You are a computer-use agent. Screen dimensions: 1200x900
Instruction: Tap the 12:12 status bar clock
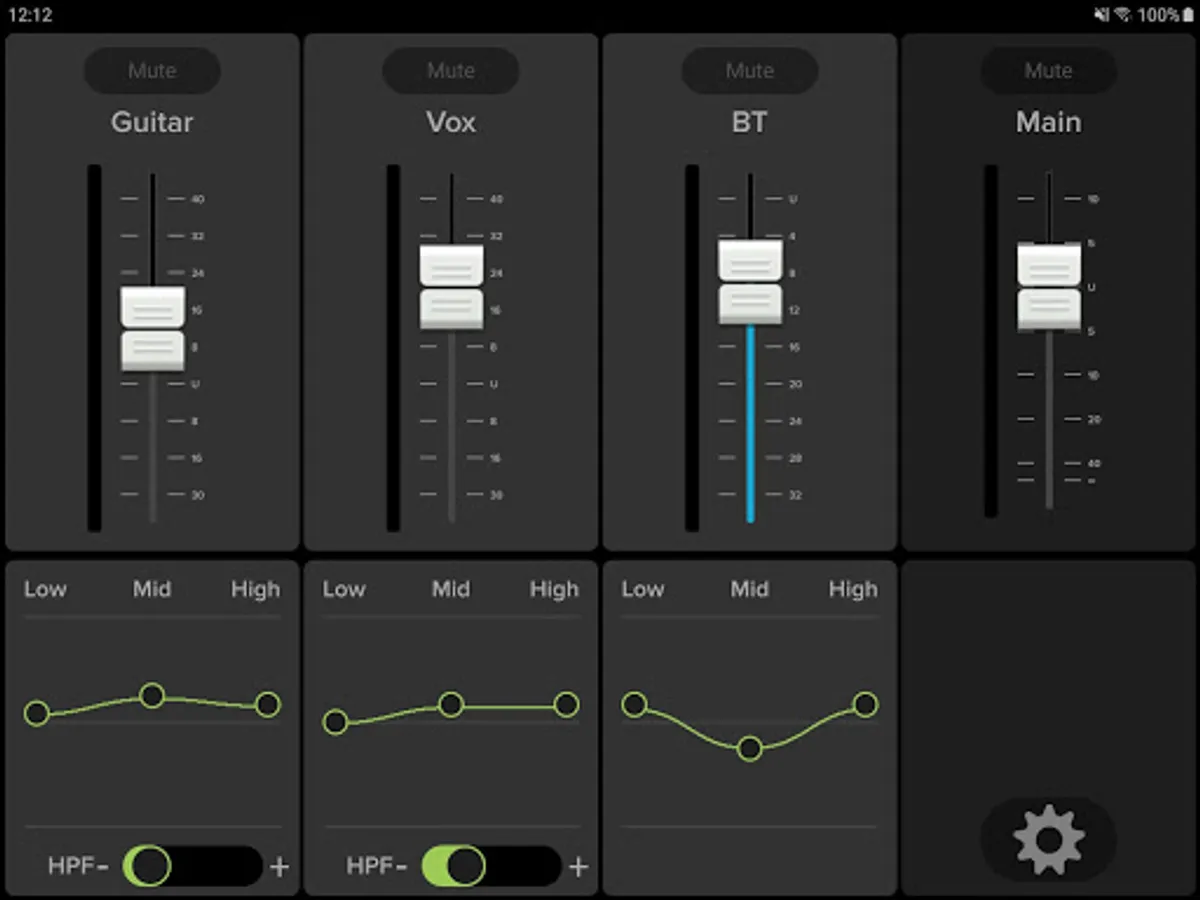point(29,15)
